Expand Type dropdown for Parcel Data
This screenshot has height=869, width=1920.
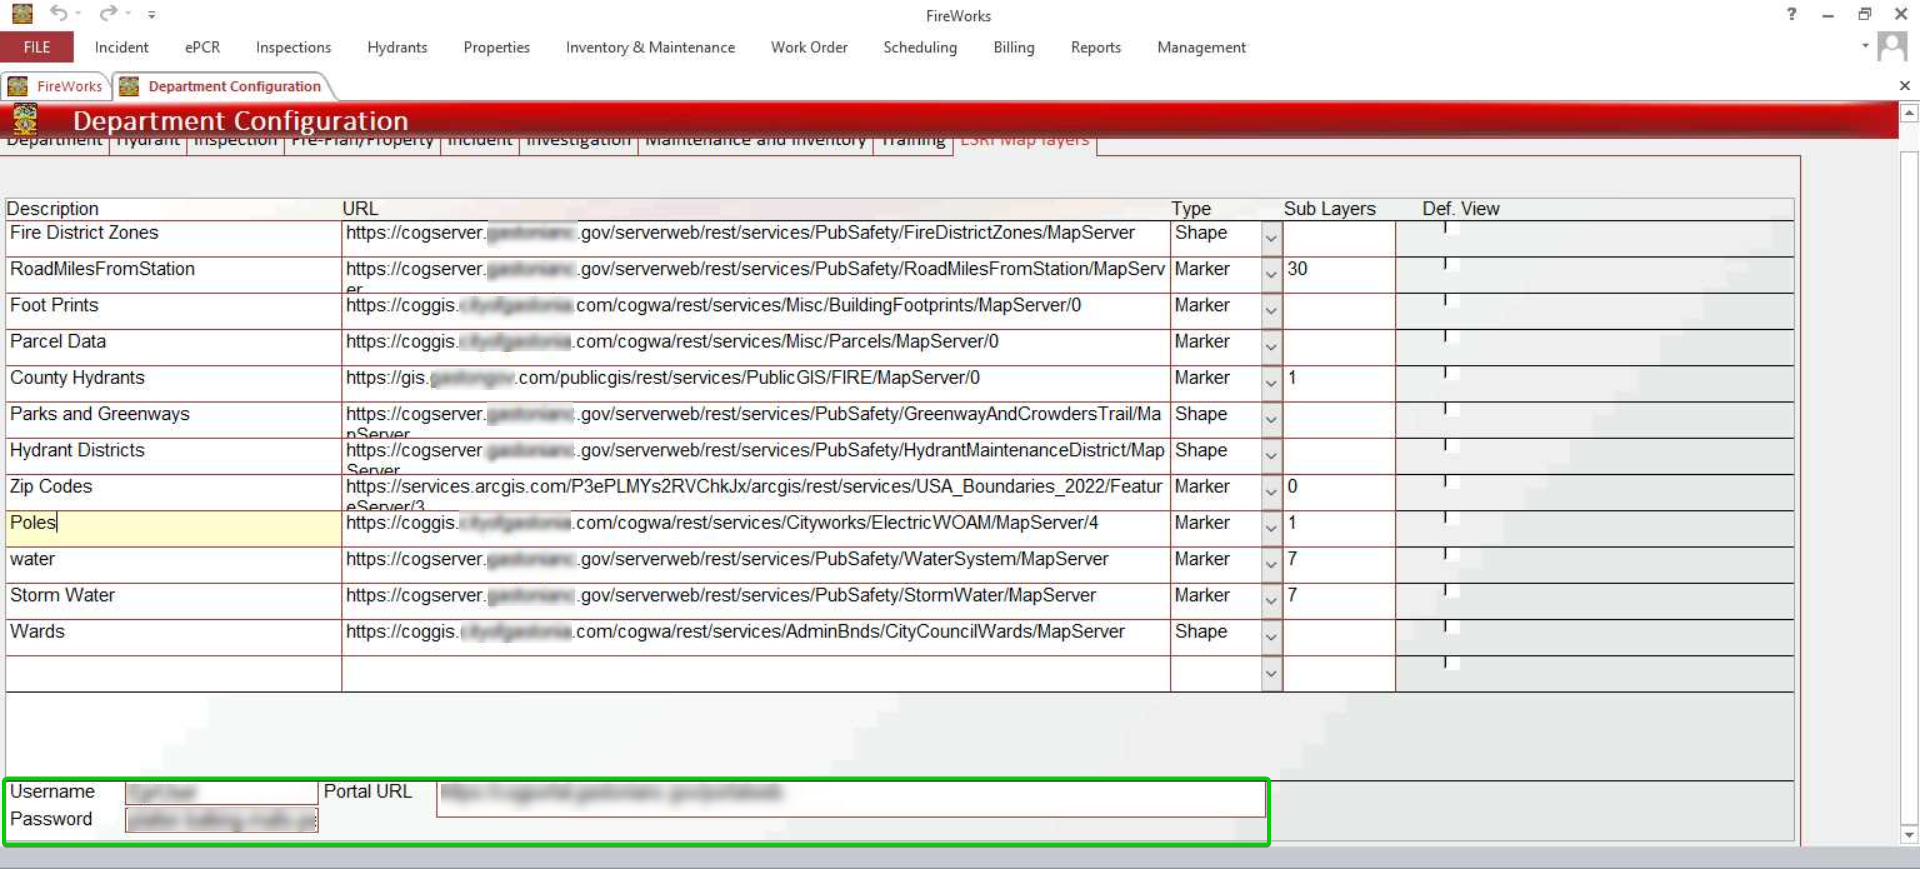(1271, 347)
